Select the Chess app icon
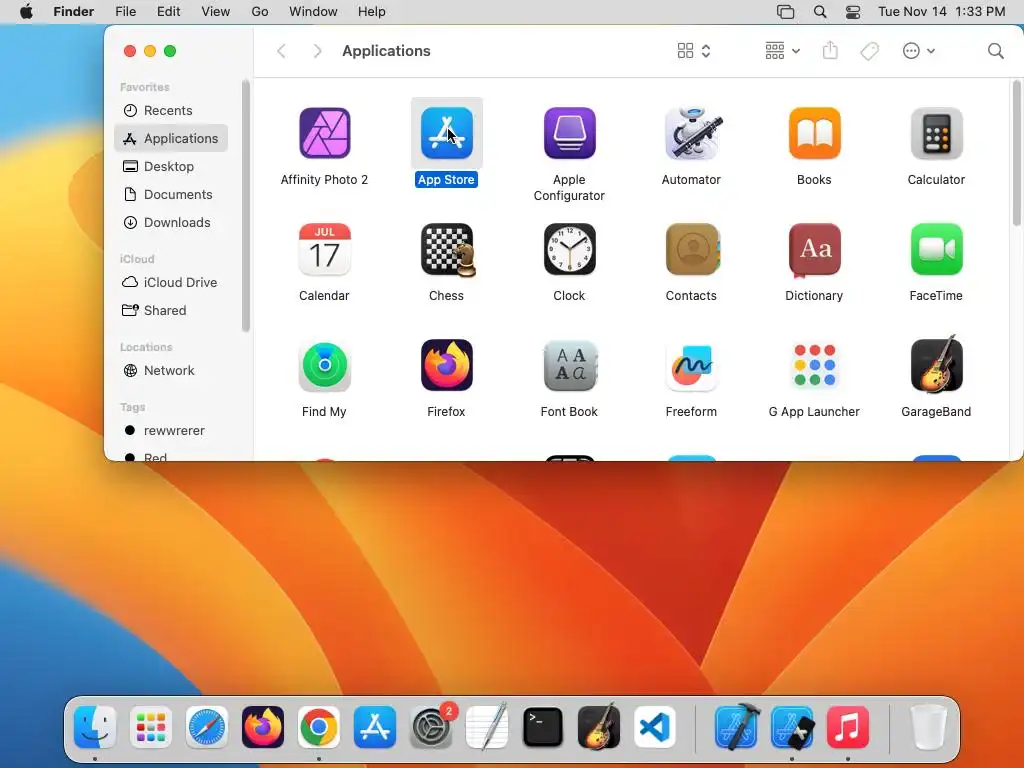1024x768 pixels. click(x=448, y=250)
